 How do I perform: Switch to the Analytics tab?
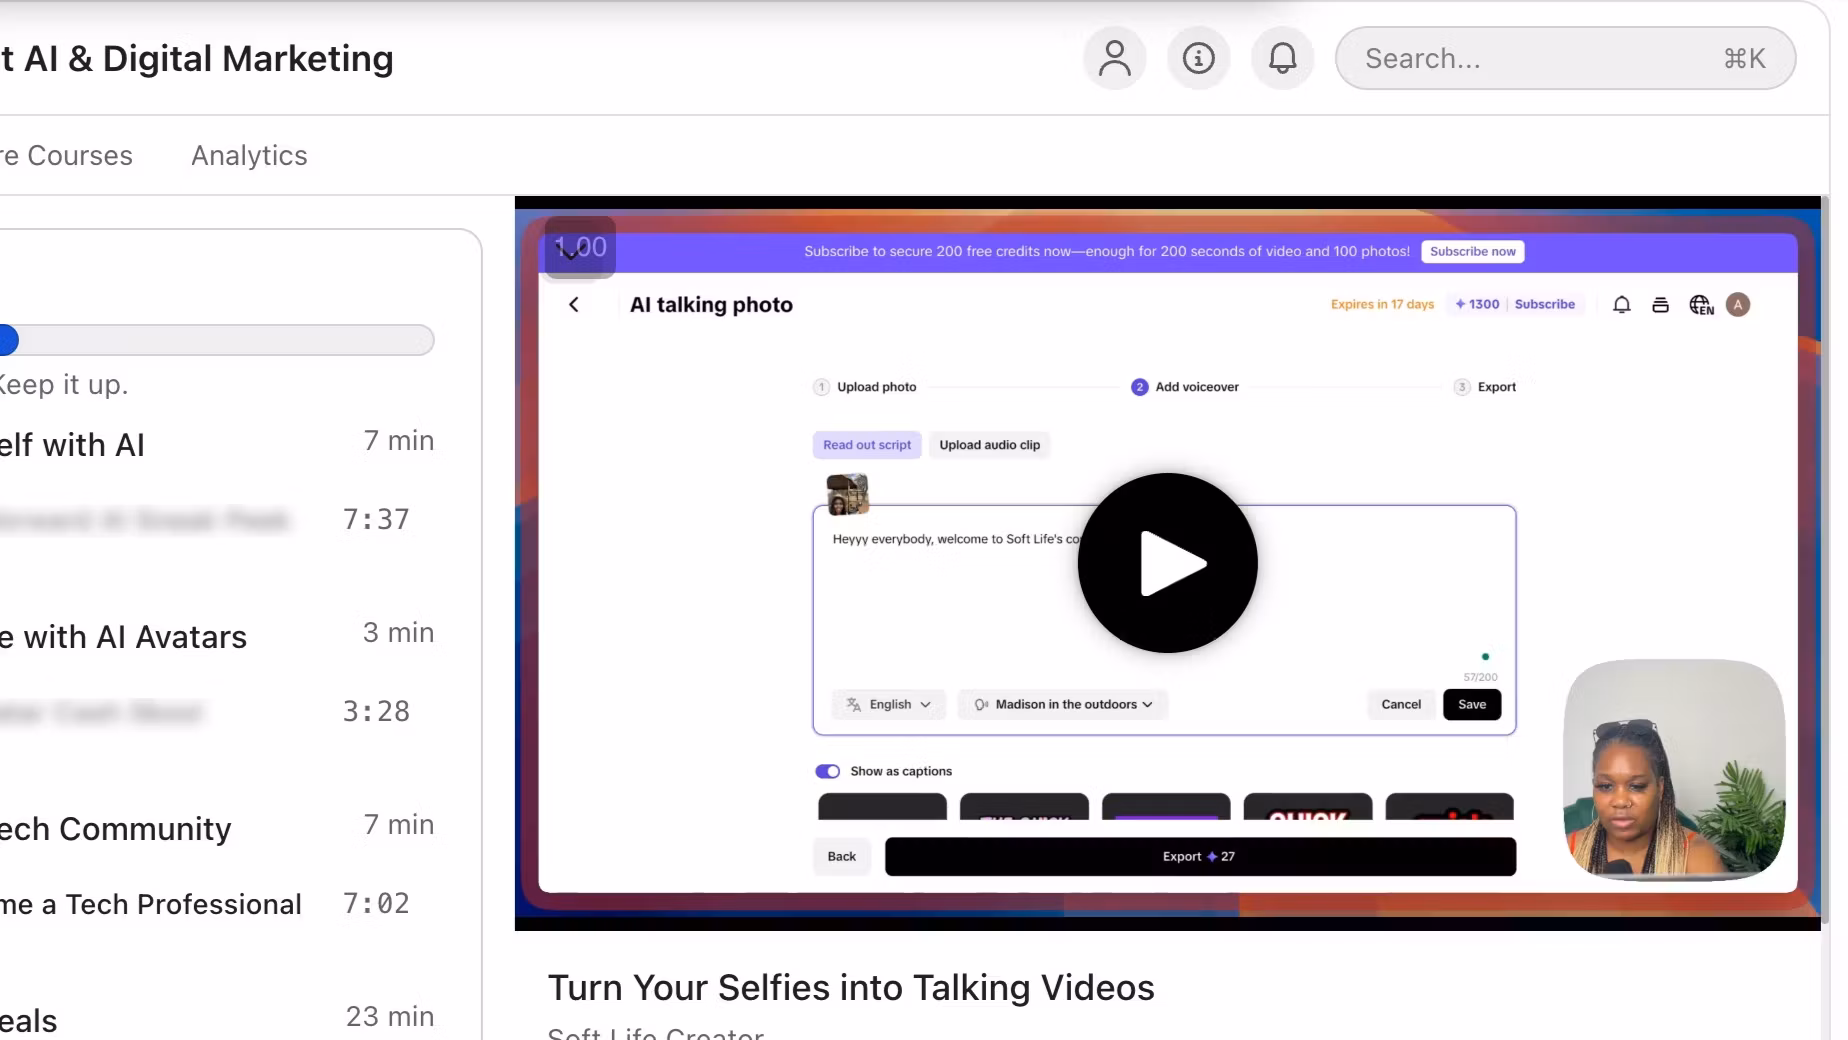tap(249, 156)
